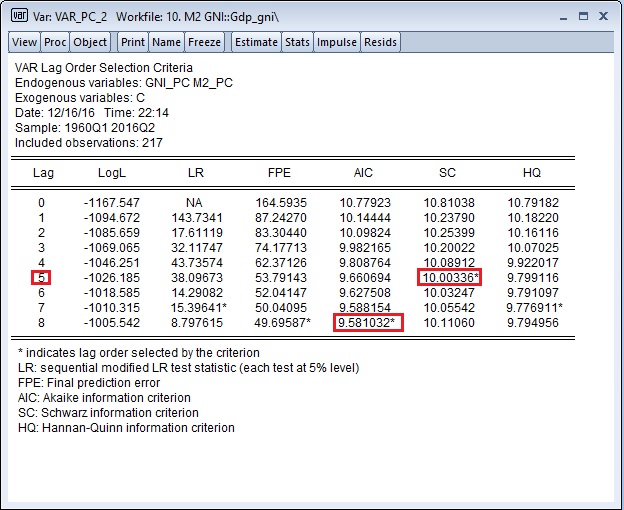This screenshot has height=510, width=624.
Task: Select the FPE value 49.69587* cell
Action: [282, 324]
